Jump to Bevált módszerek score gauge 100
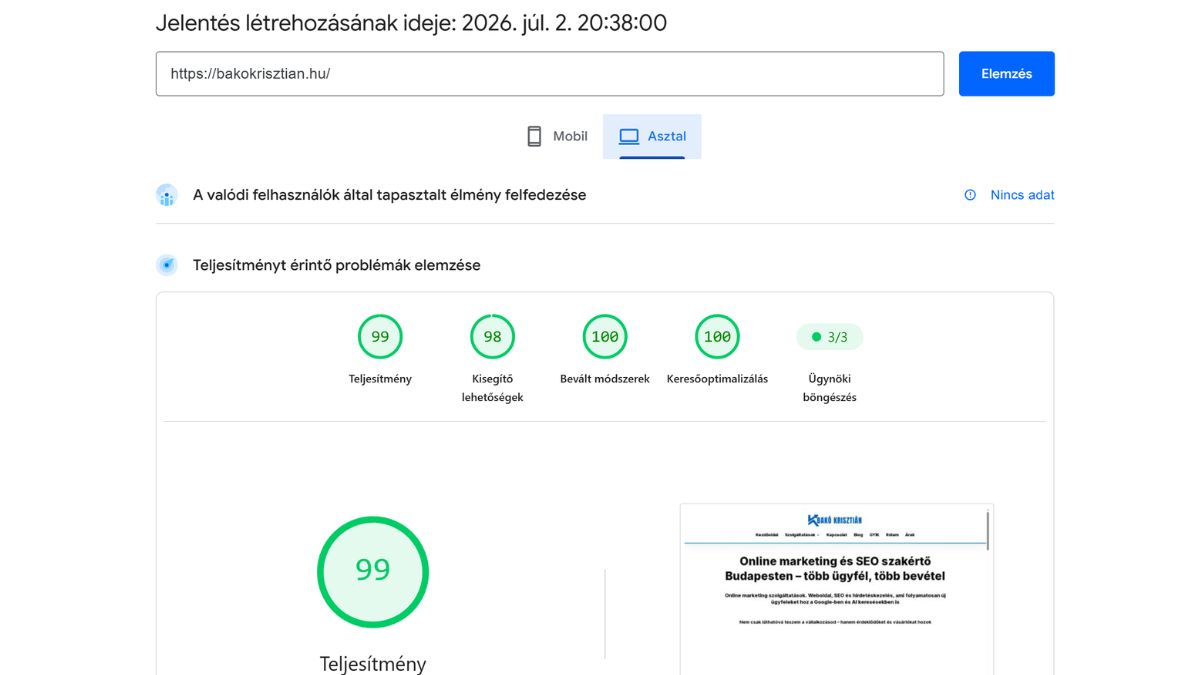Screen dimensions: 1200x675 point(605,337)
